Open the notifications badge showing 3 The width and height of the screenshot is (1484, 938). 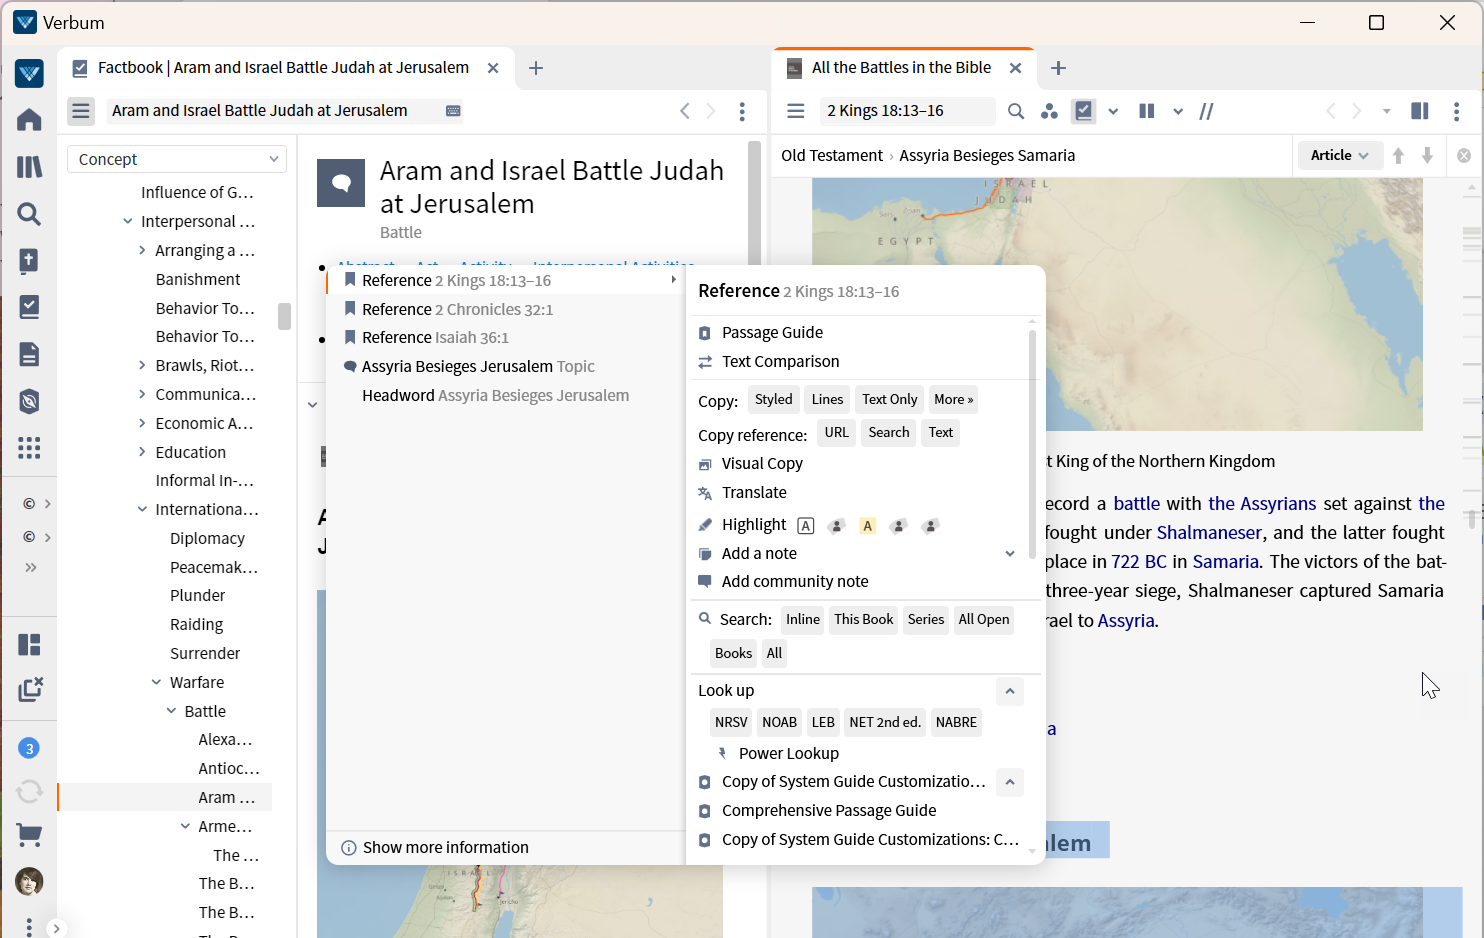point(29,748)
